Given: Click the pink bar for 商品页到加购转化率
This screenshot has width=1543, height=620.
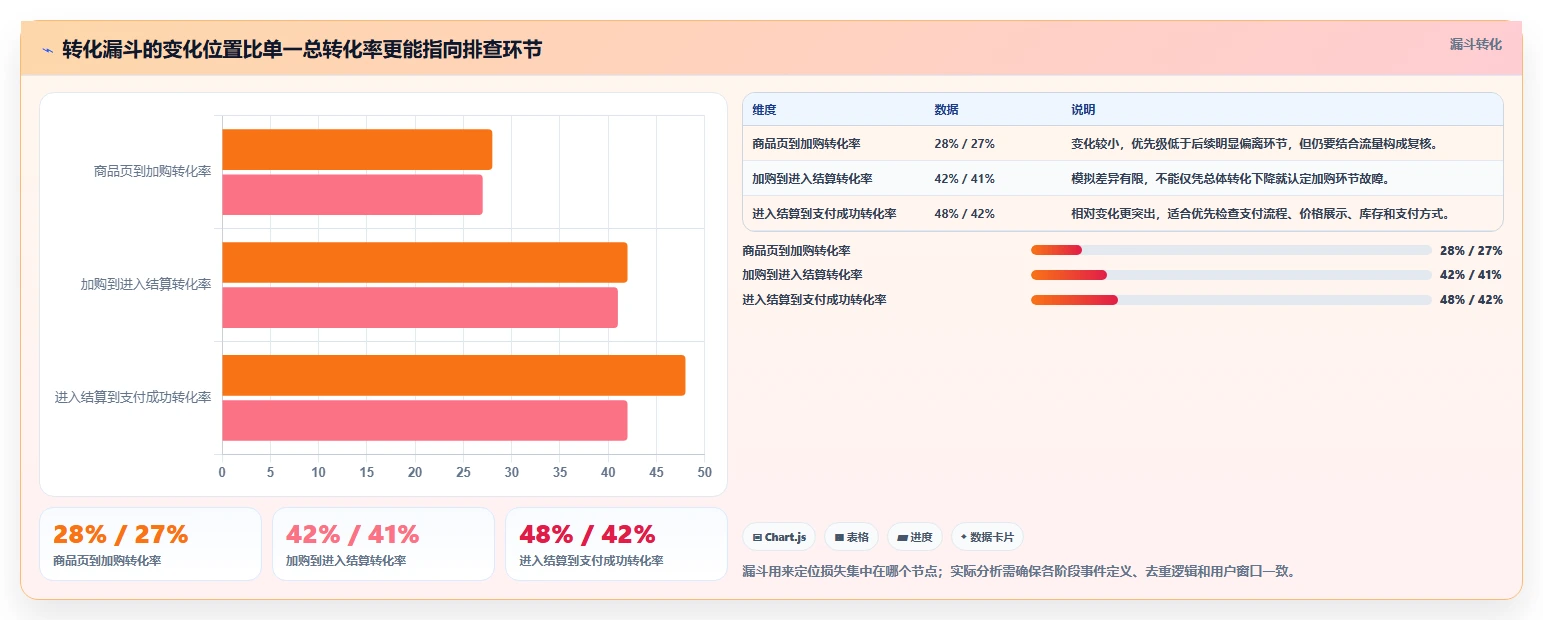Looking at the screenshot, I should point(352,195).
